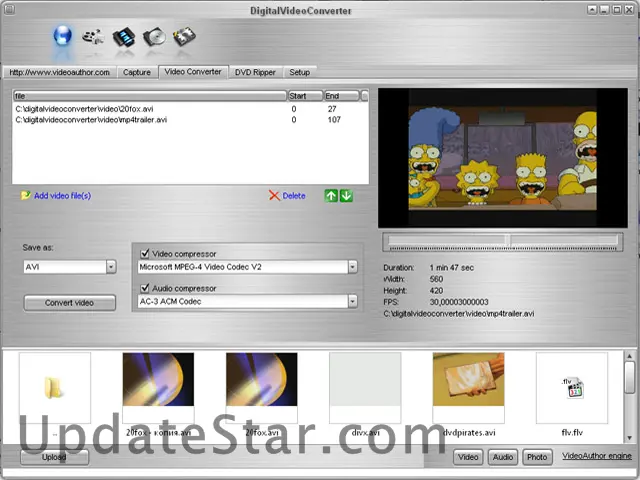Click the blue globe website icon
The height and width of the screenshot is (480, 640).
[62, 36]
